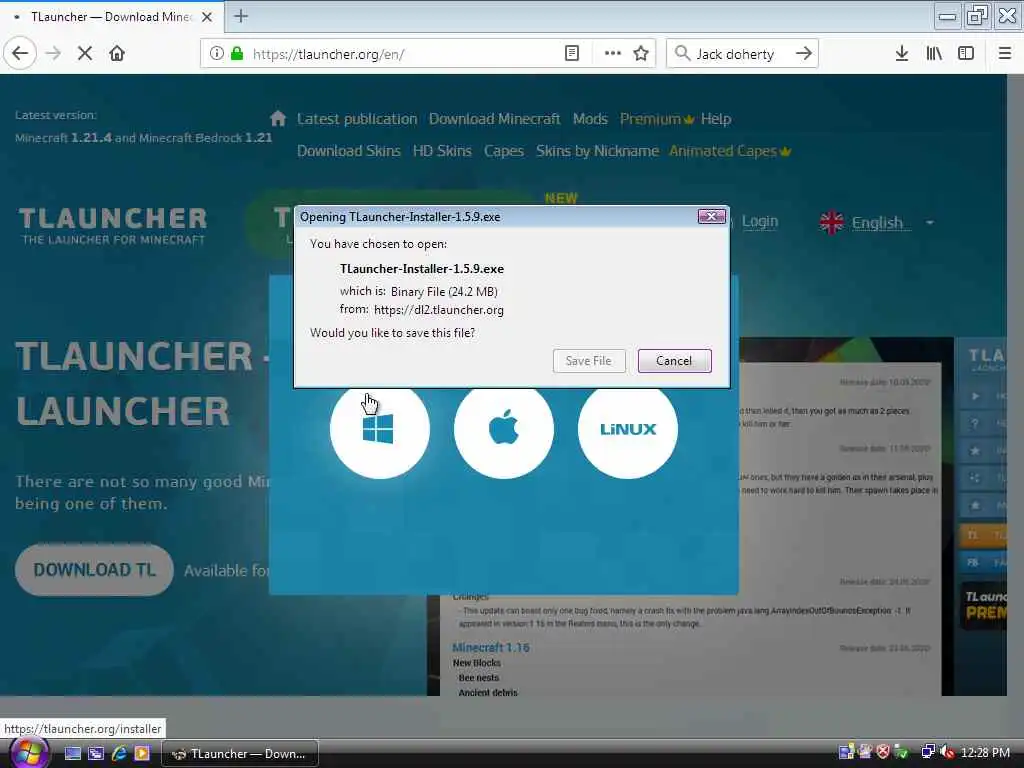Choose the Windows download icon

tap(379, 429)
